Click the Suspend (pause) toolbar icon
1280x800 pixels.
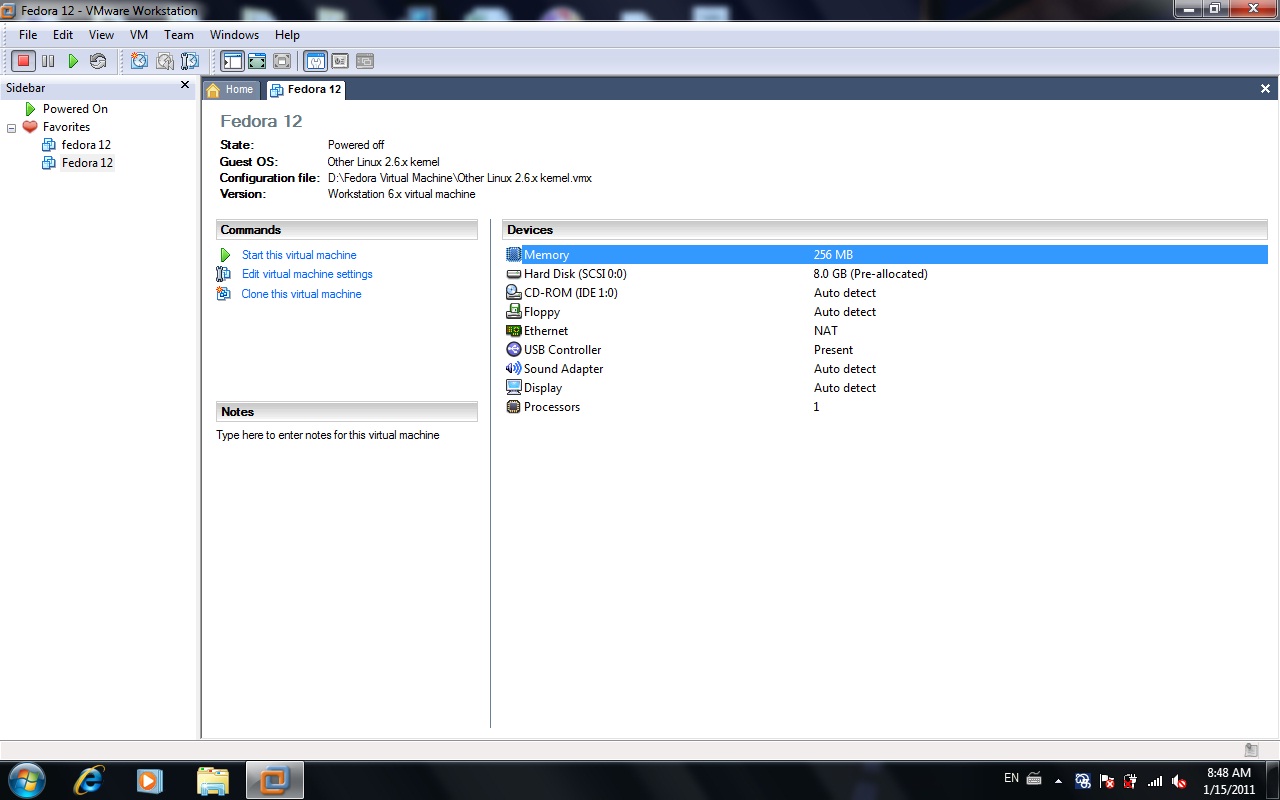48,61
